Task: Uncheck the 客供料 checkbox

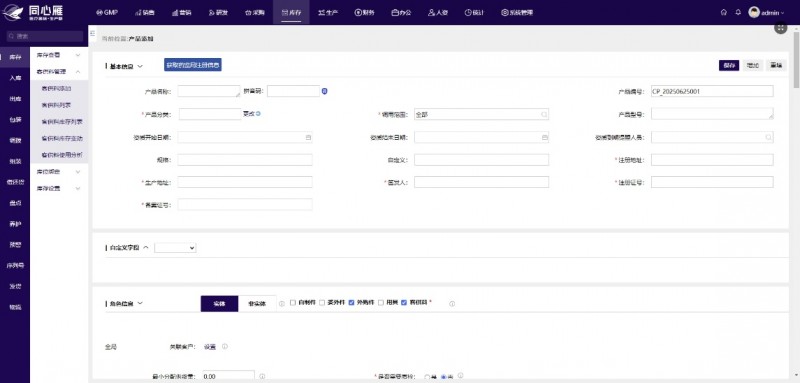Action: pyautogui.click(x=404, y=302)
